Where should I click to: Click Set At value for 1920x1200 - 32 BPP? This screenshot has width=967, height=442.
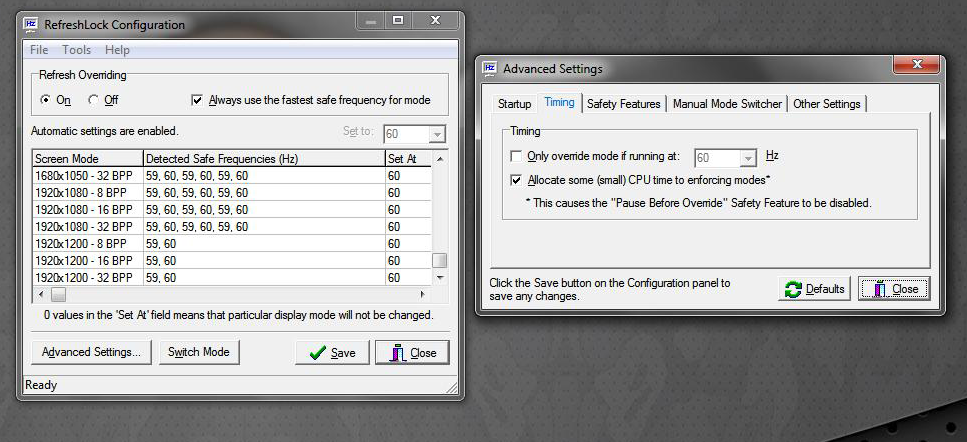pos(408,278)
